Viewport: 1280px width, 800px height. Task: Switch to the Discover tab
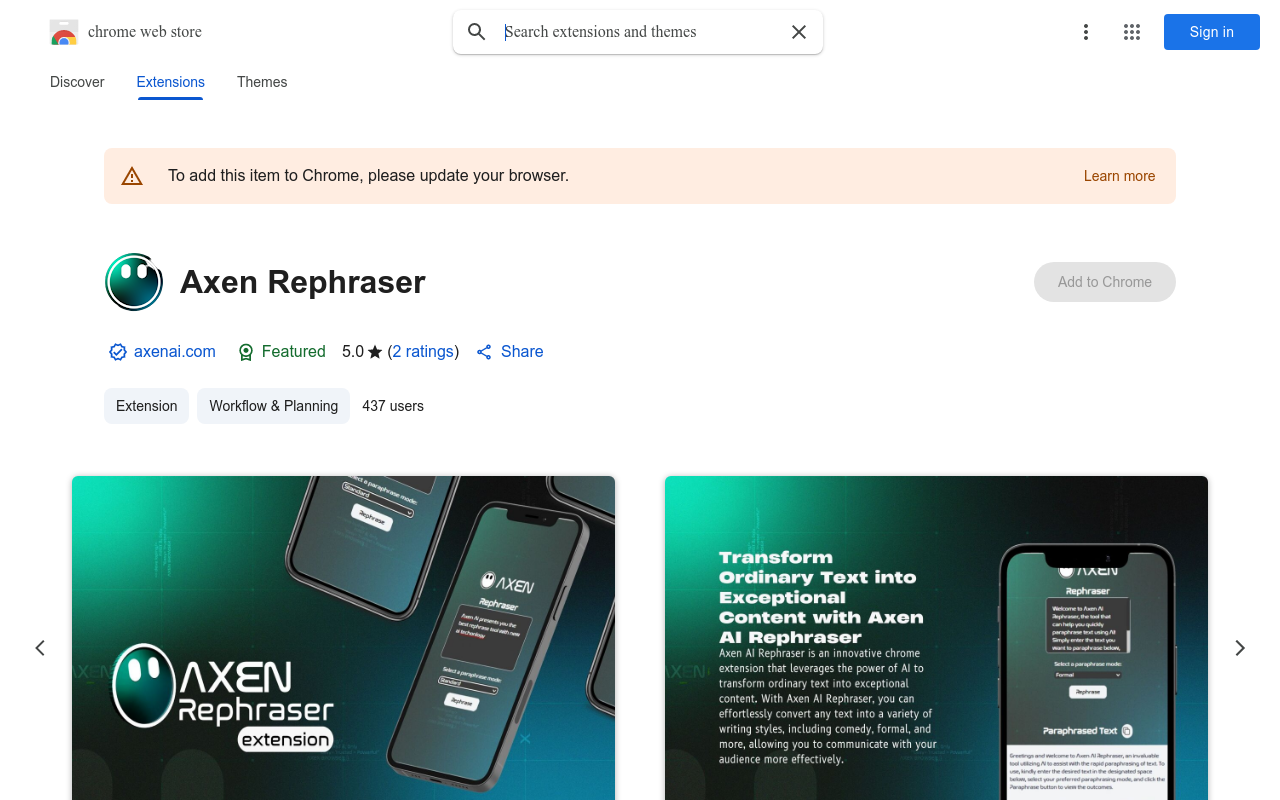coord(77,82)
